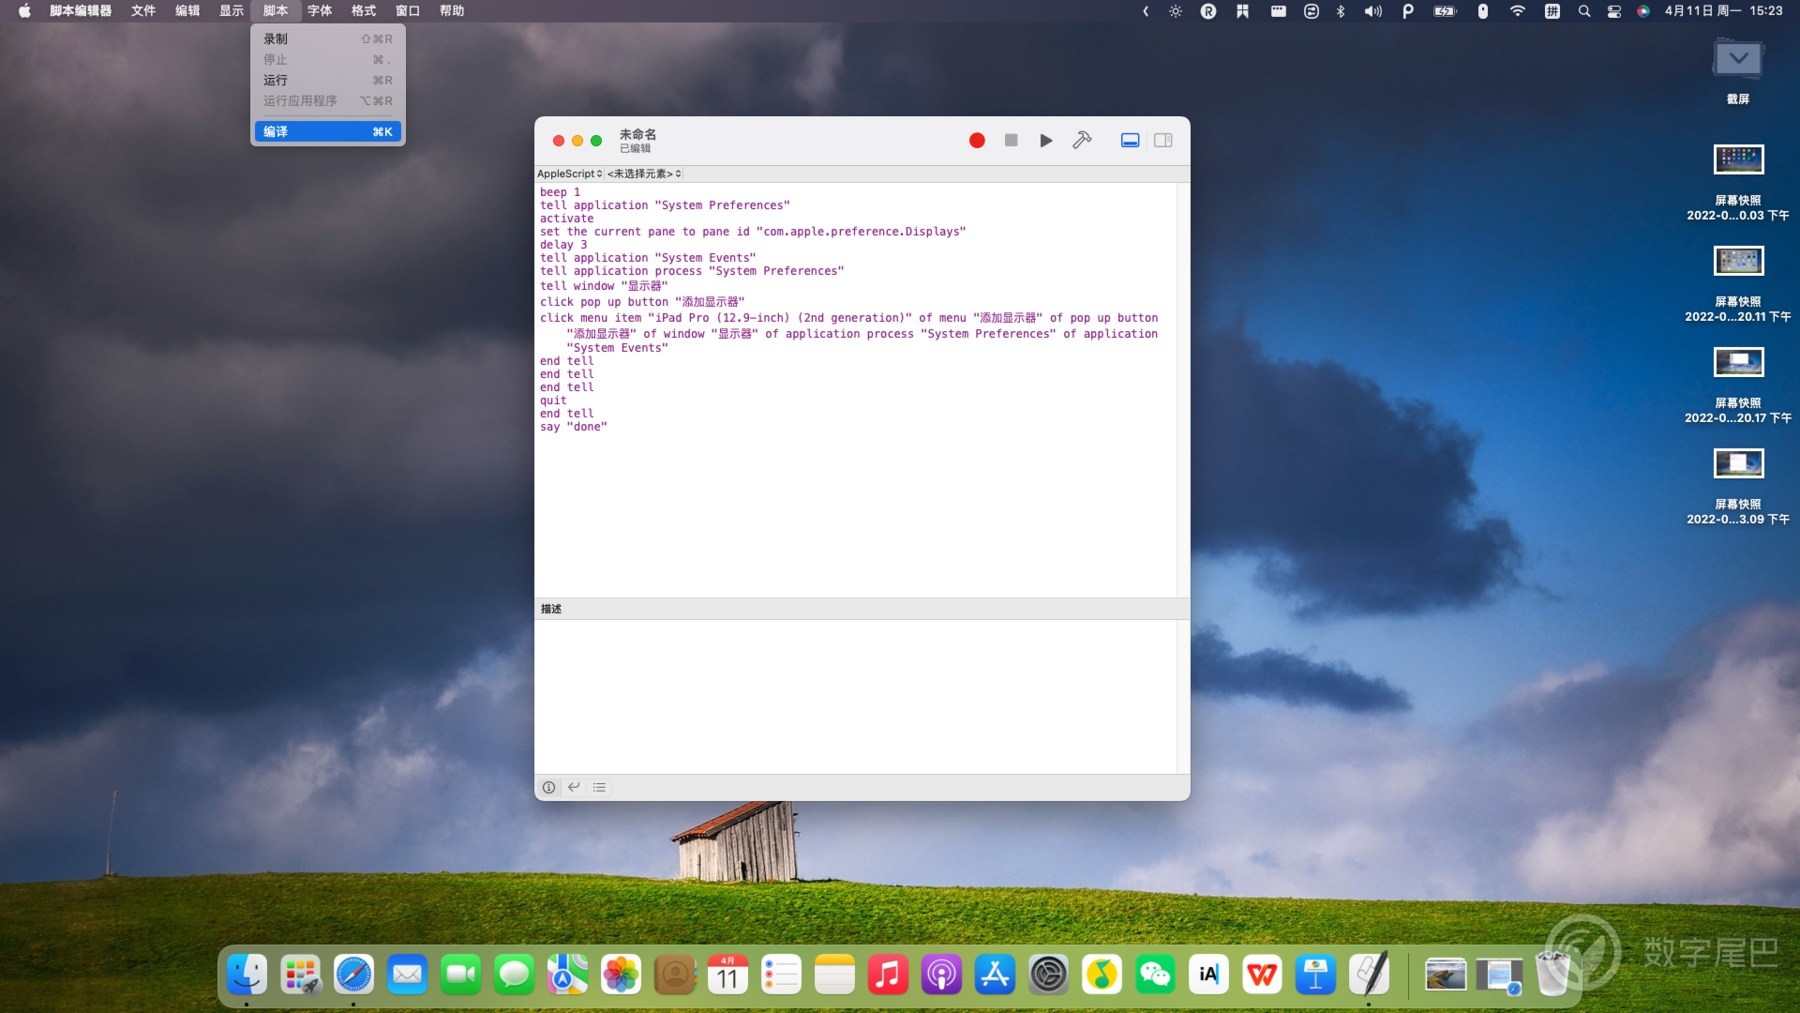Click the 'quit' line in the script

553,401
